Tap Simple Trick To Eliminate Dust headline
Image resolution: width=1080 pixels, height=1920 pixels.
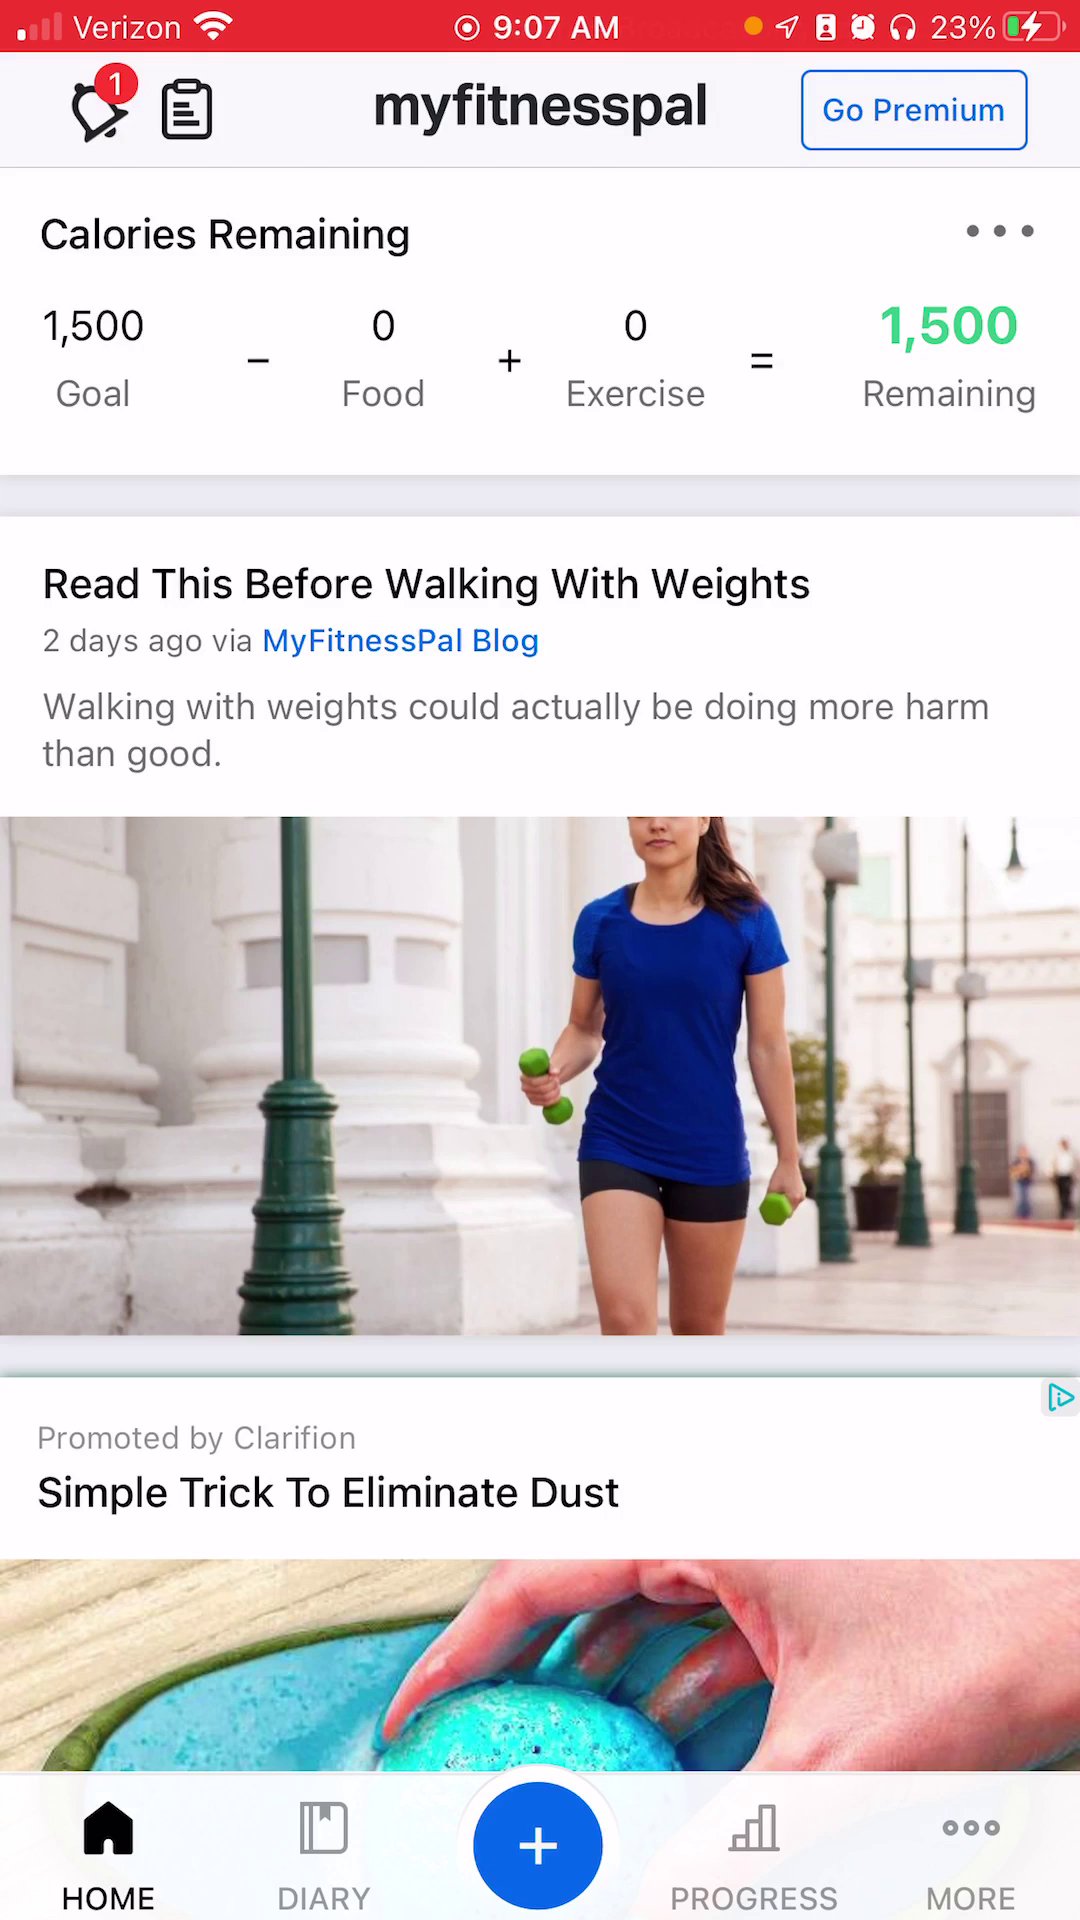[x=328, y=1492]
